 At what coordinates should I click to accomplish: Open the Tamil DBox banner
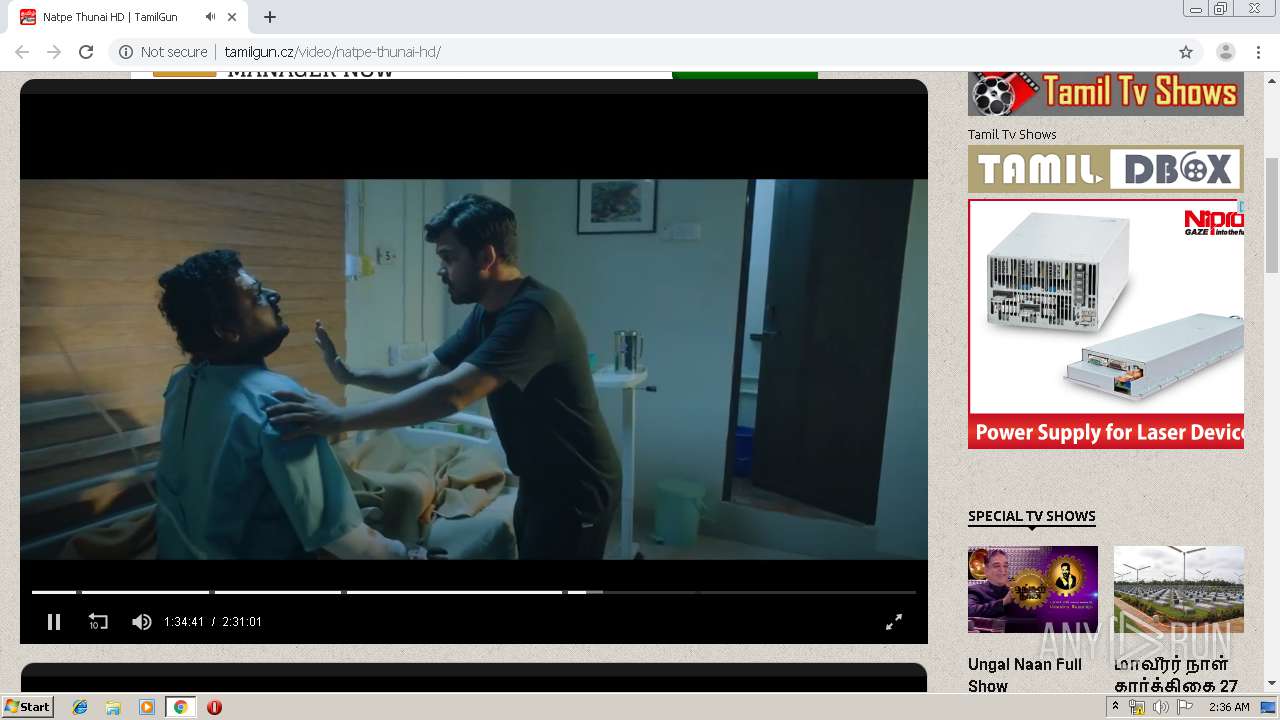(x=1106, y=169)
